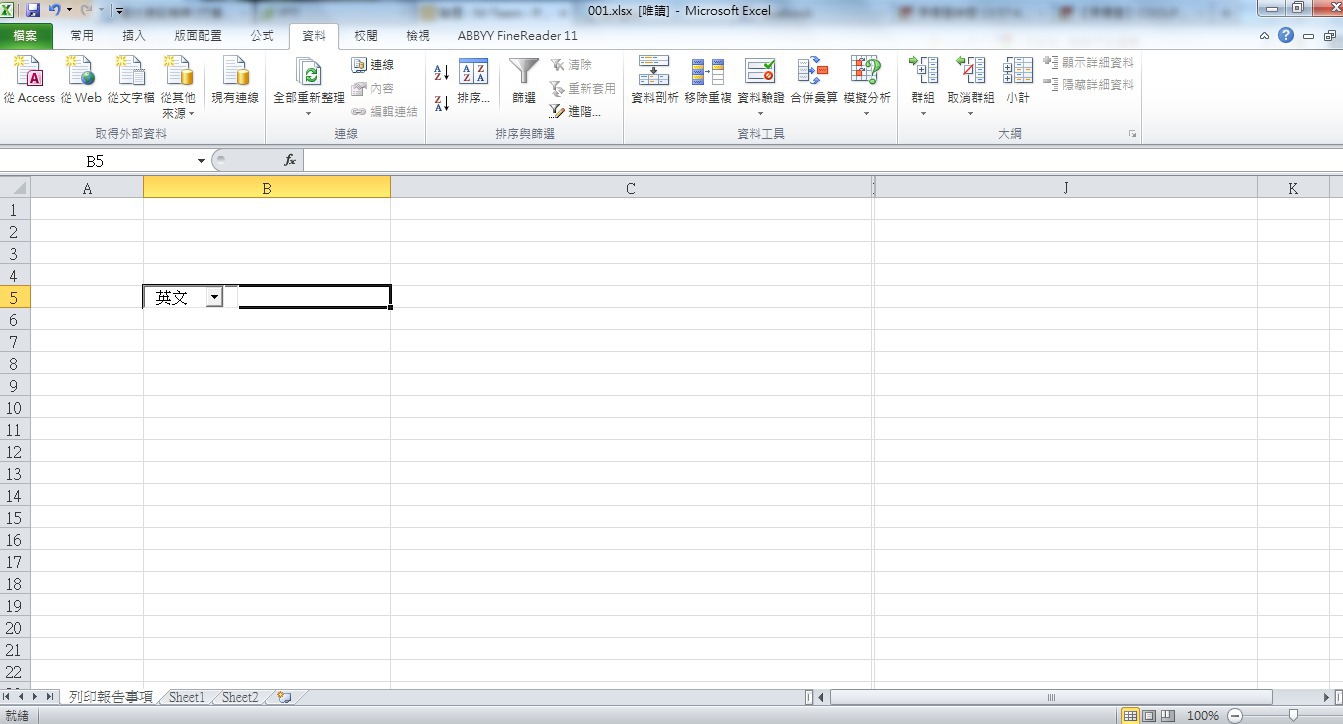Expand the 全部重新整理 dropdown arrow

[x=309, y=112]
